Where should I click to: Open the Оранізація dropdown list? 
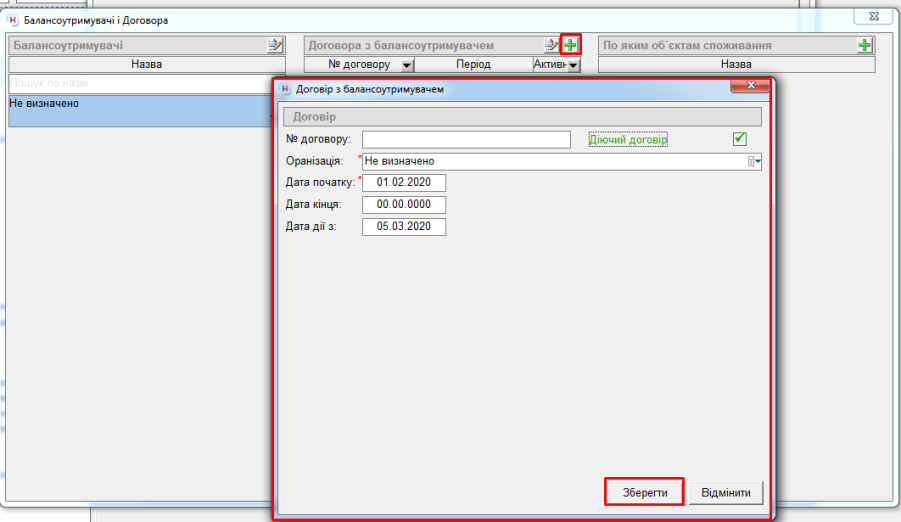pos(756,161)
